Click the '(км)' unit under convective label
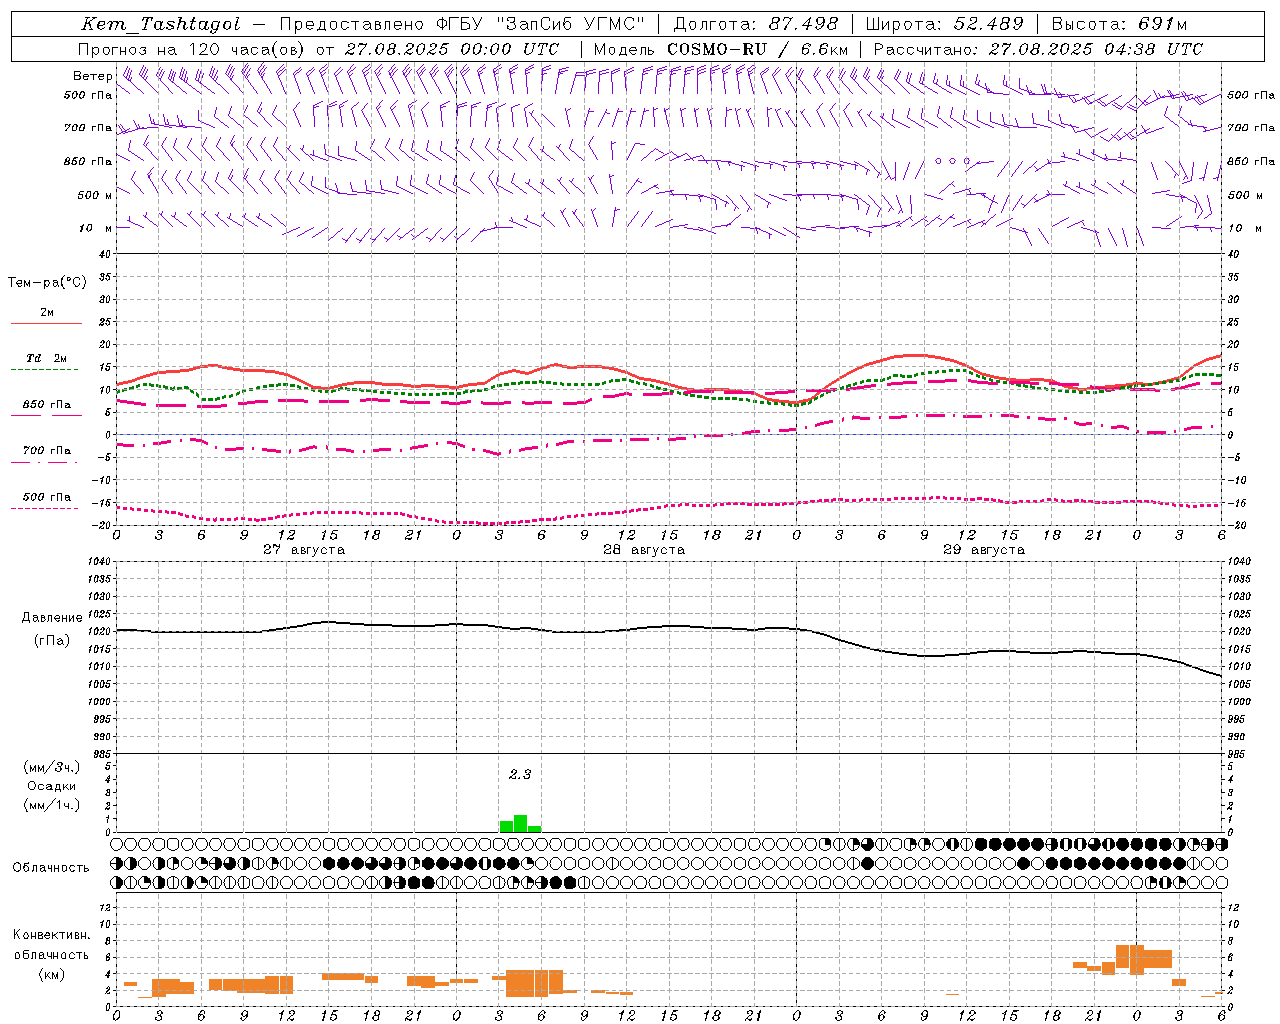This screenshot has width=1280, height=1024. pyautogui.click(x=52, y=974)
